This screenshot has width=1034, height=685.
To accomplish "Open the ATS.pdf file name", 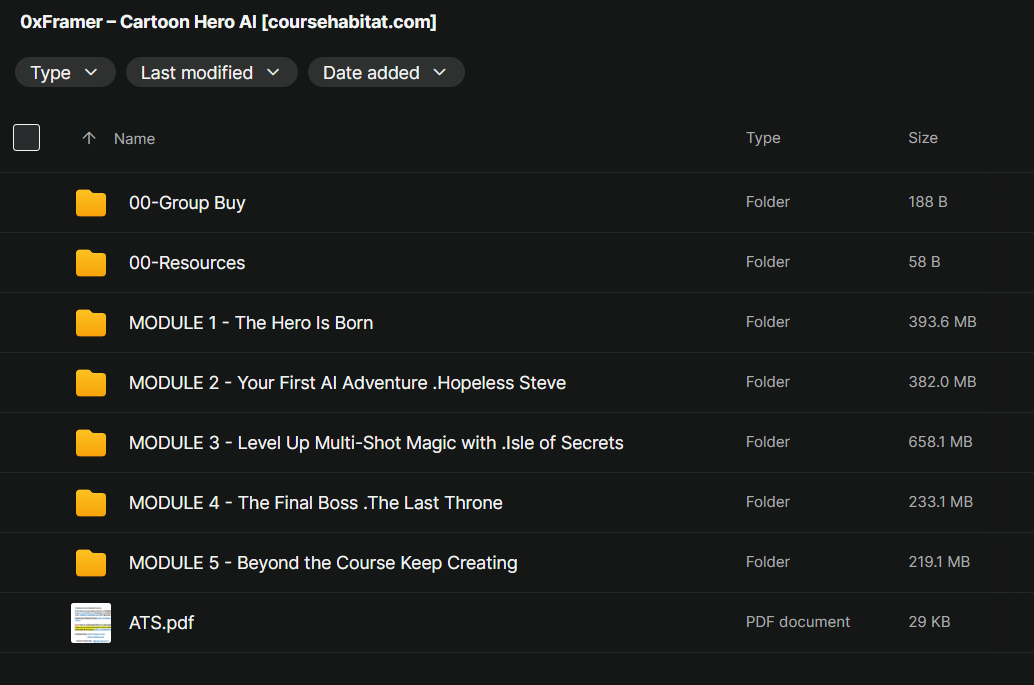I will coord(161,623).
